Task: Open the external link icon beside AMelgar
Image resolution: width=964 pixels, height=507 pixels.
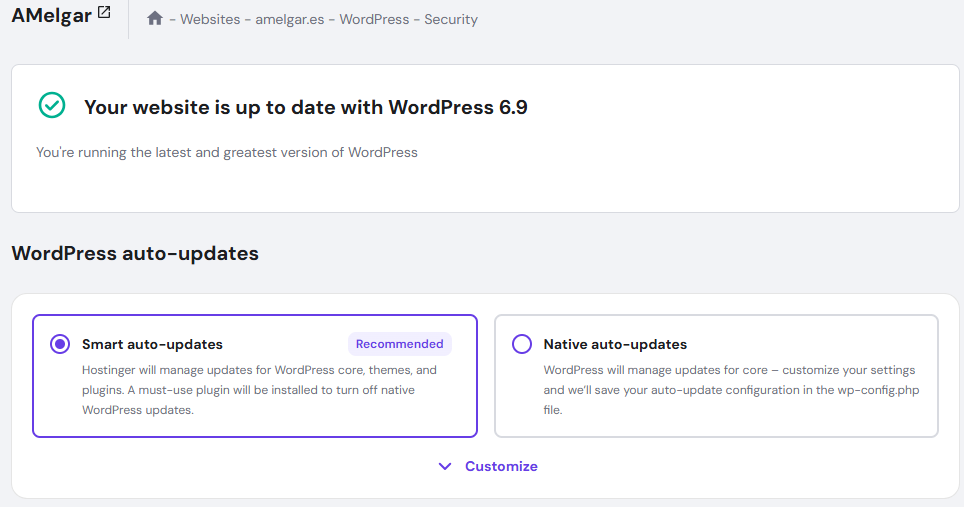Action: [104, 14]
